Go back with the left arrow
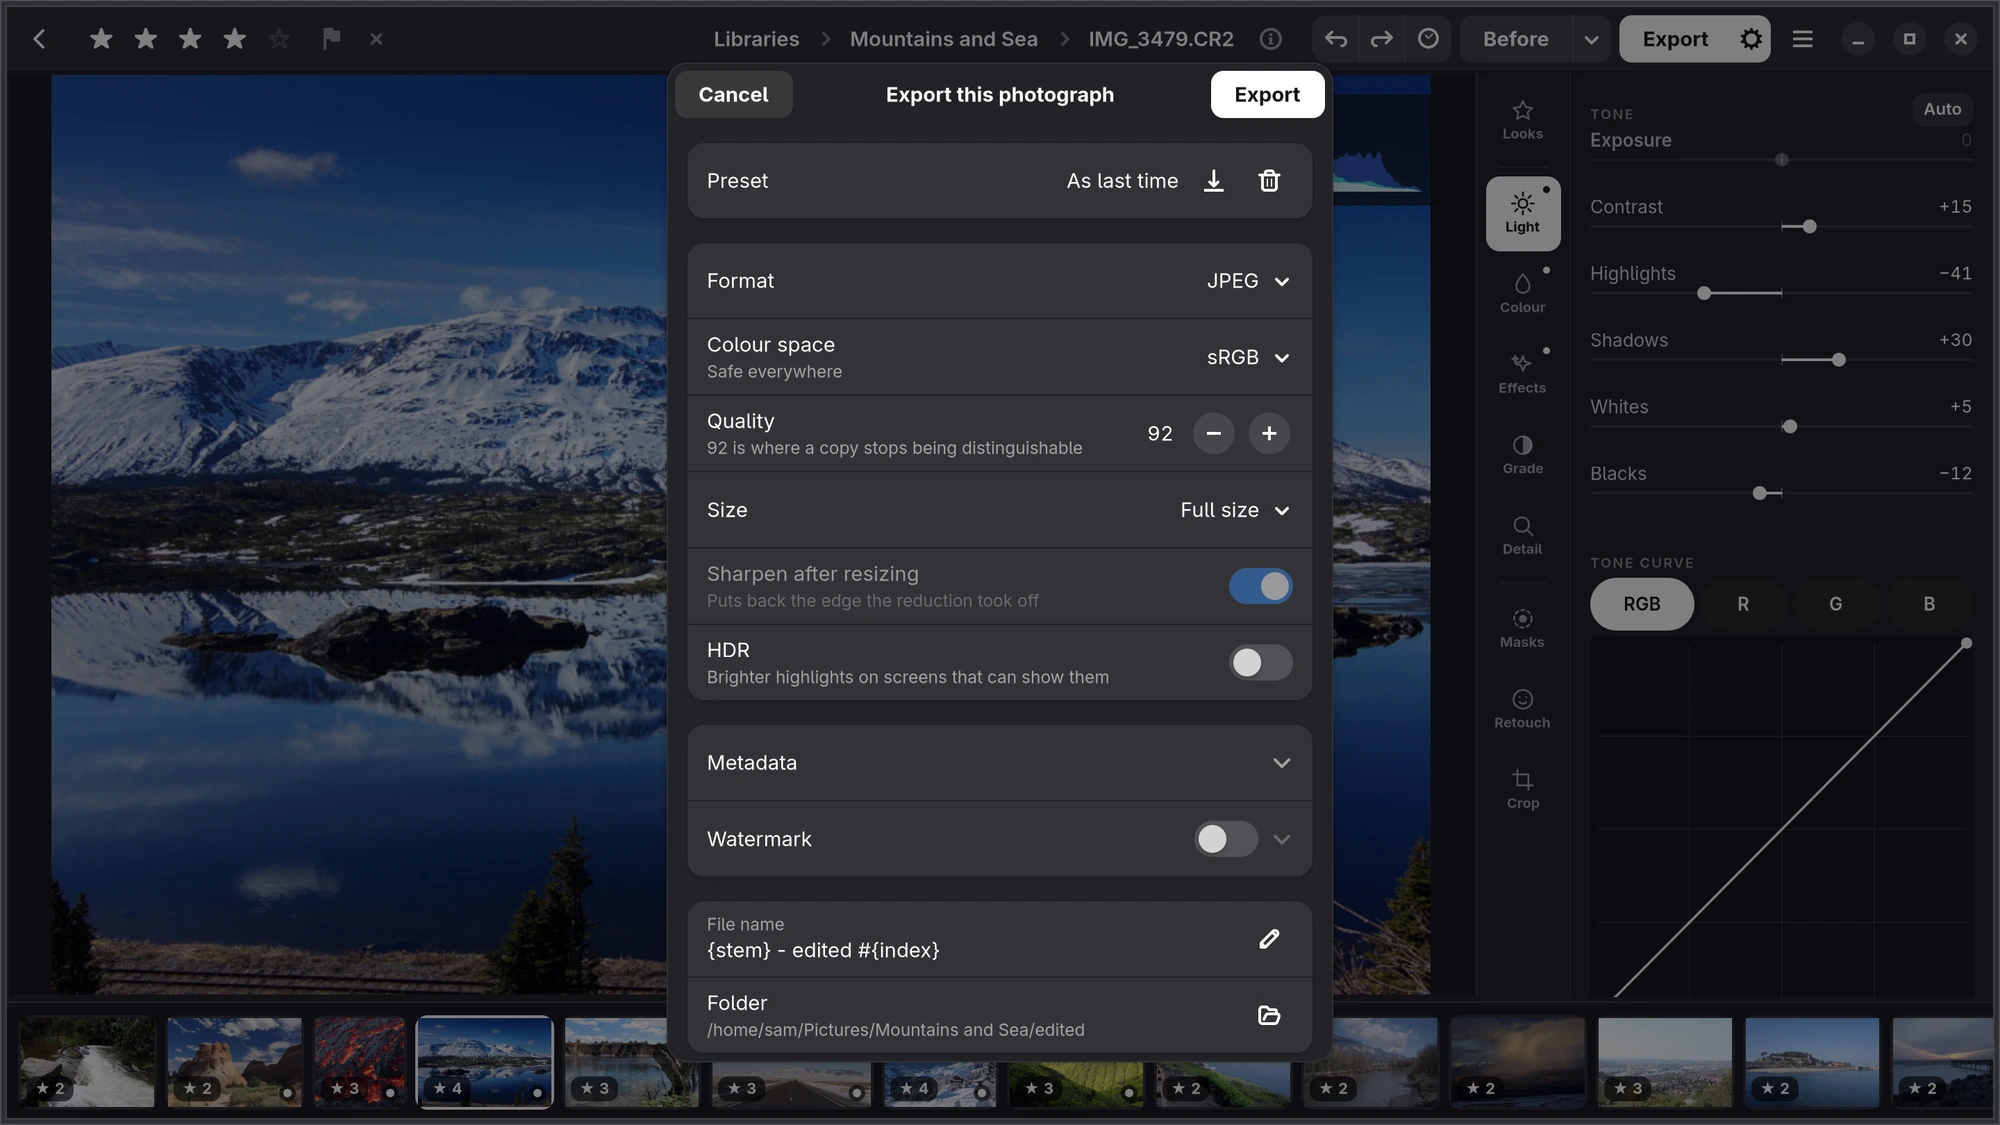The height and width of the screenshot is (1125, 2000). click(39, 39)
